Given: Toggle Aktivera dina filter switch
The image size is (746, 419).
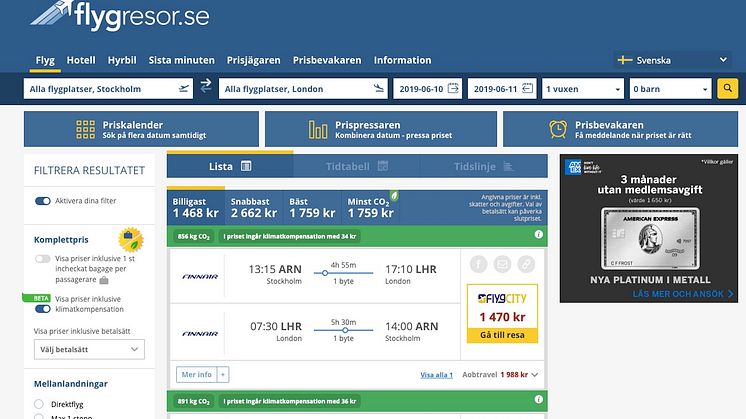Looking at the screenshot, I should (x=42, y=201).
